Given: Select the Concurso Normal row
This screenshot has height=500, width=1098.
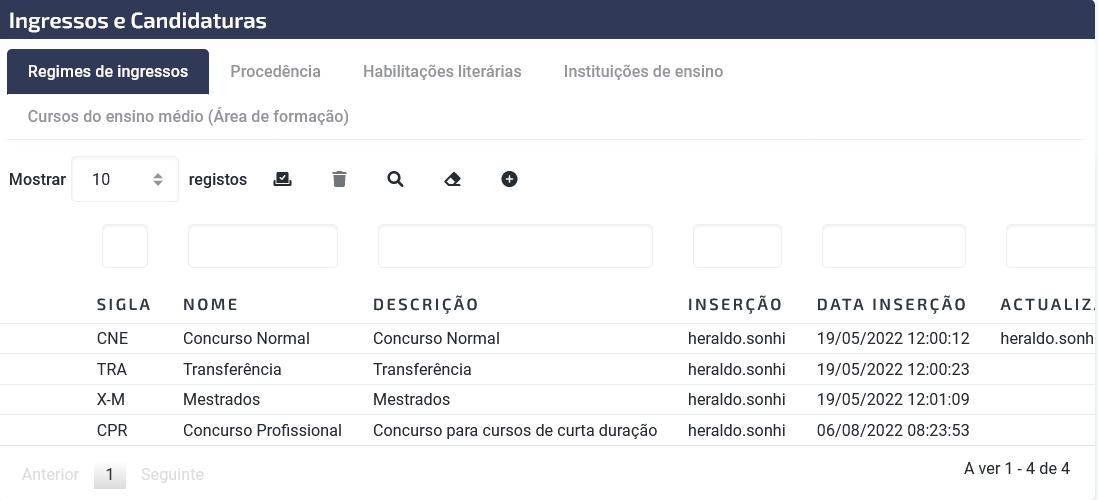Looking at the screenshot, I should point(549,339).
